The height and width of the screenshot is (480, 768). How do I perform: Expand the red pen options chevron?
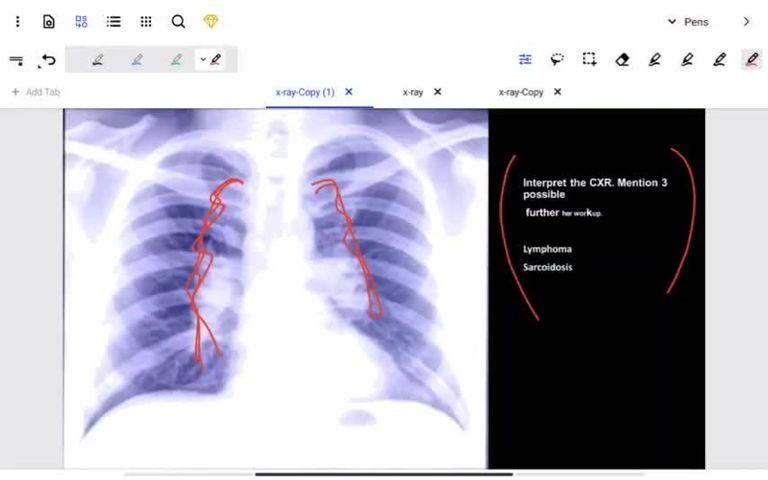(x=203, y=60)
